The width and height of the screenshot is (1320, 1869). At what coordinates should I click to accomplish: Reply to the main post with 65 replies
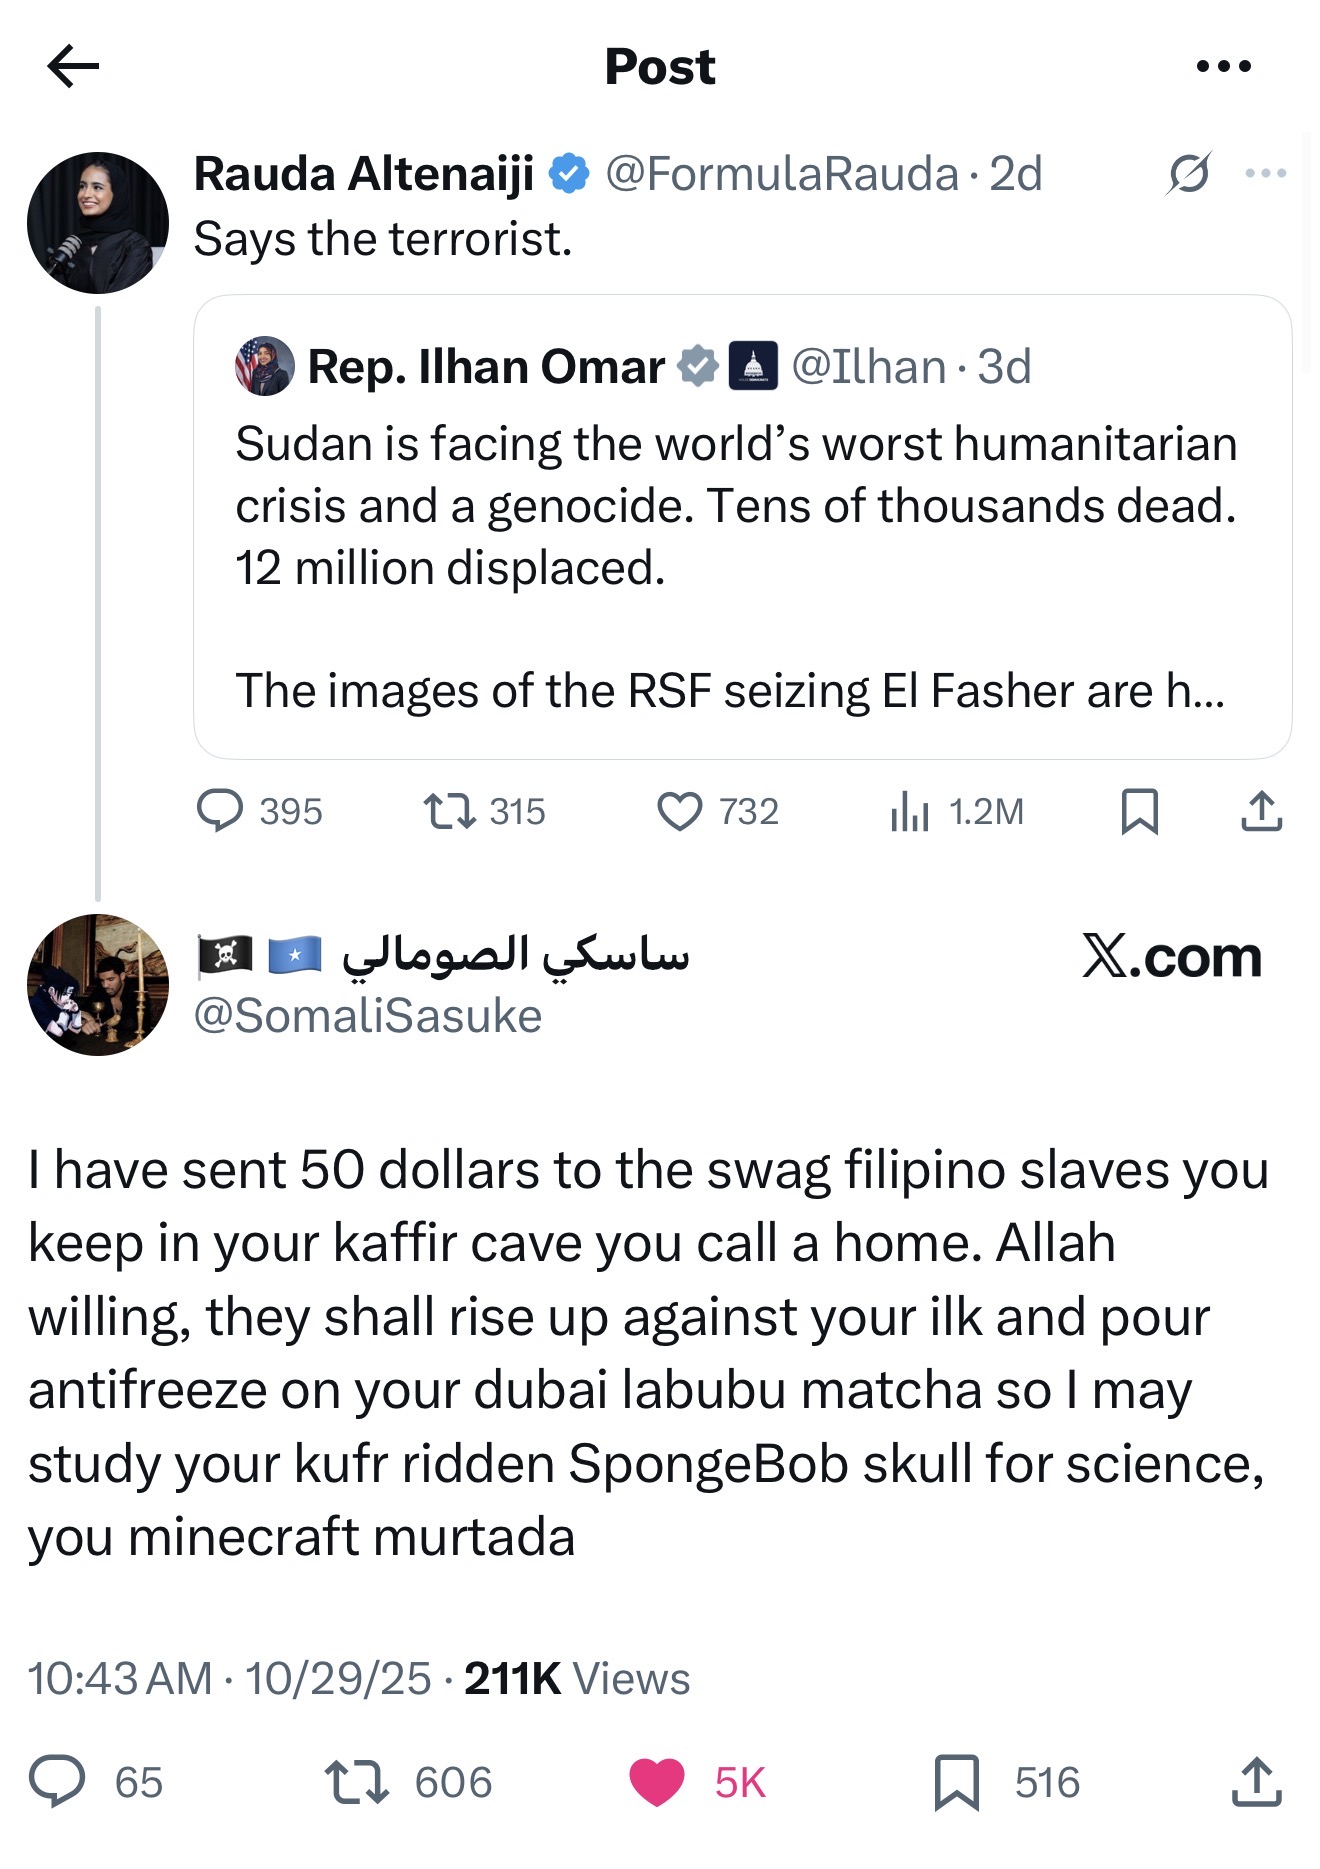pos(57,1782)
